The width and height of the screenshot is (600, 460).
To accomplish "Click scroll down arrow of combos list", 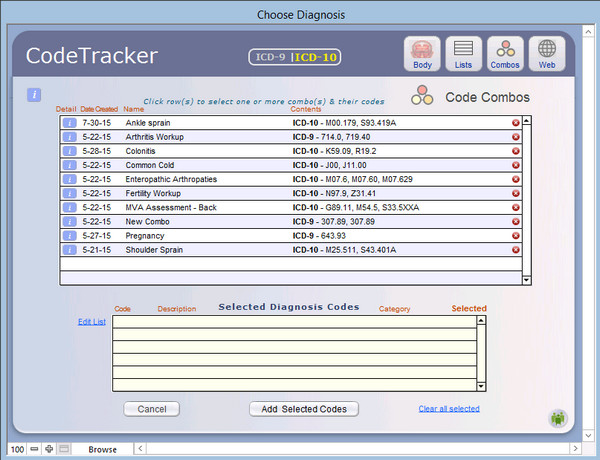I will pyautogui.click(x=527, y=280).
